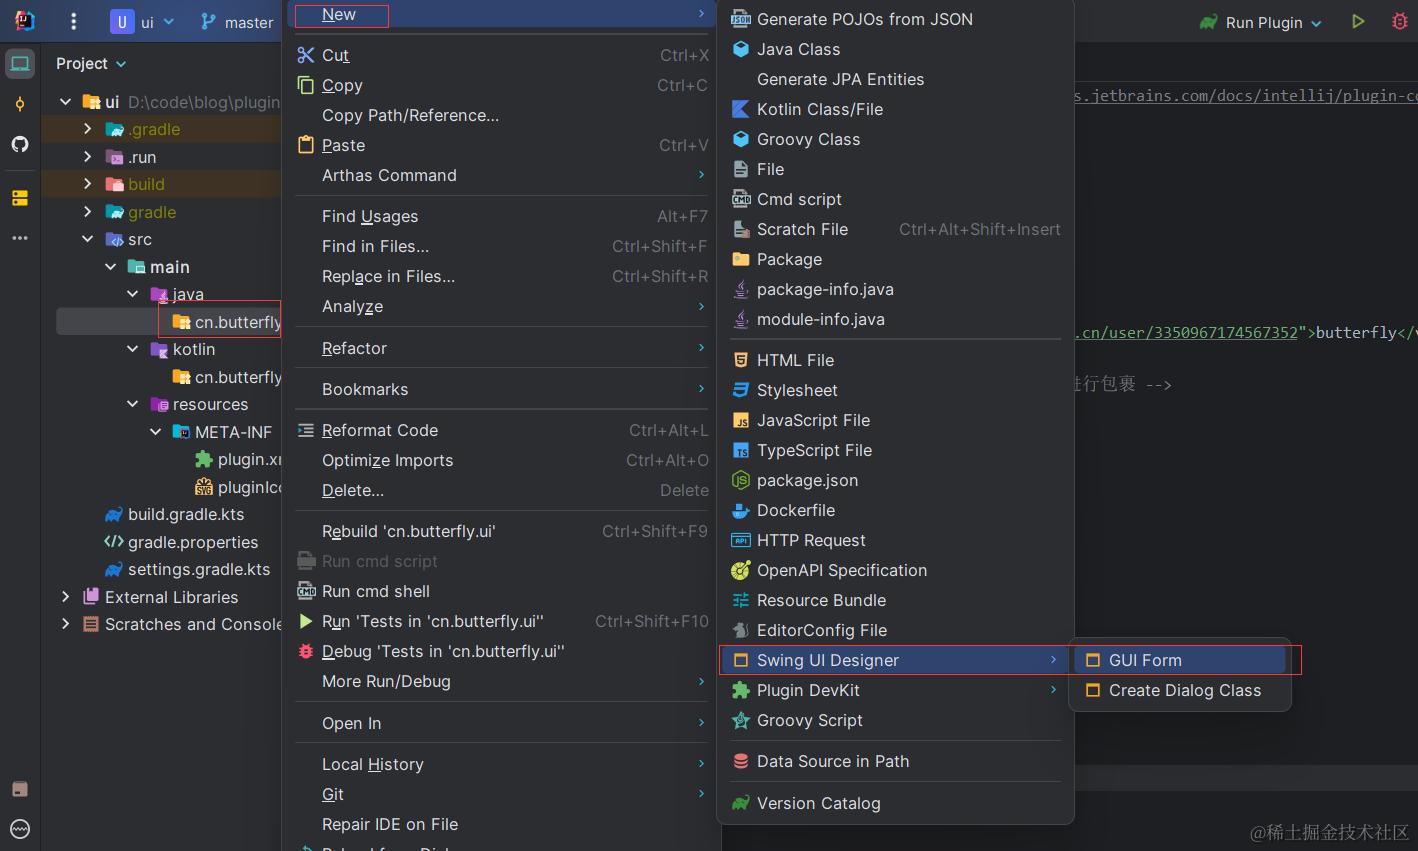
Task: Click the TypeScript File icon
Action: tap(741, 450)
